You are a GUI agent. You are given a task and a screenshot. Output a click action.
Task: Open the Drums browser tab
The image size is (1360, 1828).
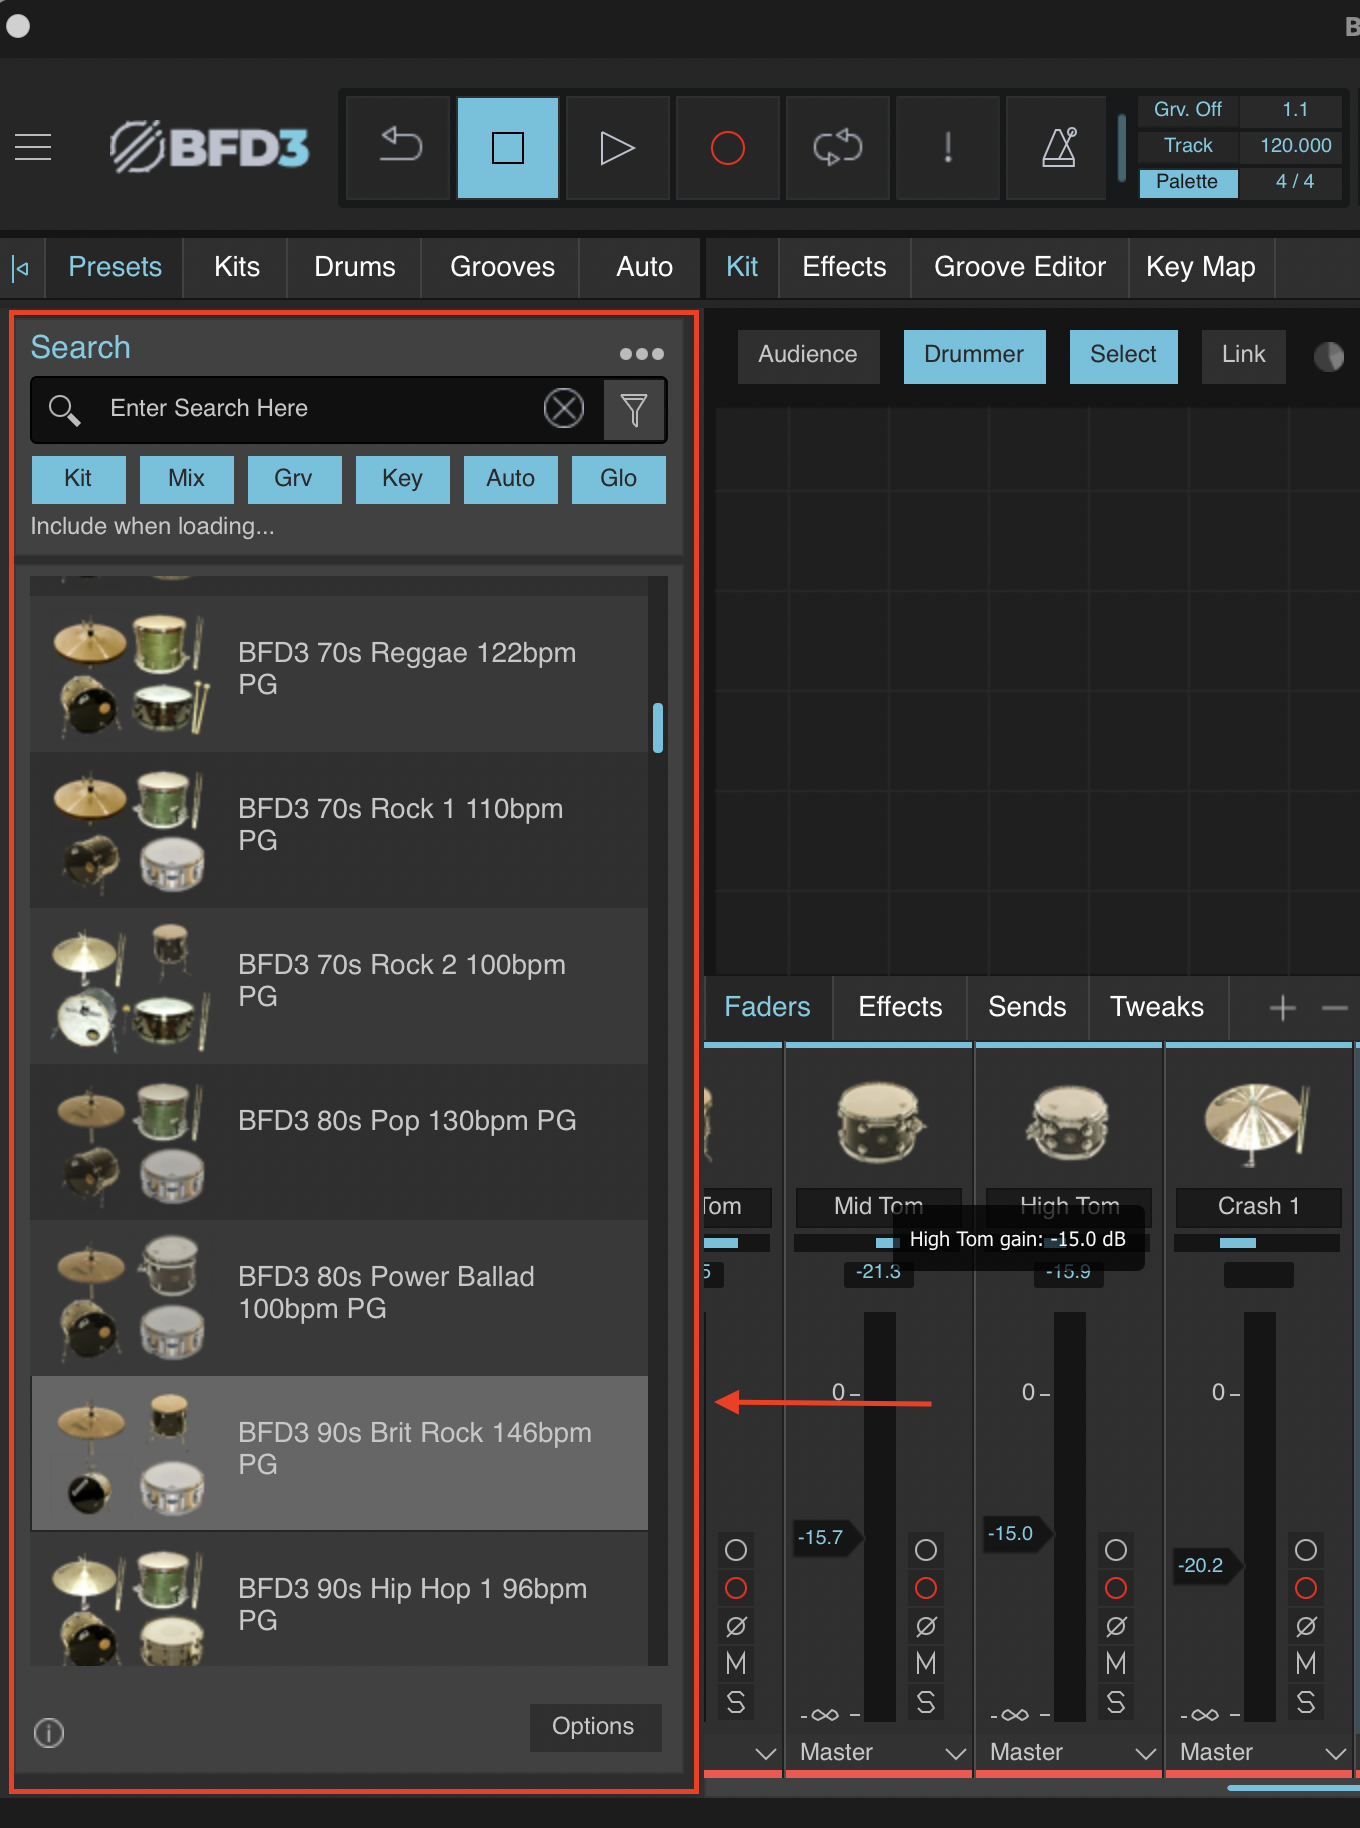pyautogui.click(x=355, y=268)
